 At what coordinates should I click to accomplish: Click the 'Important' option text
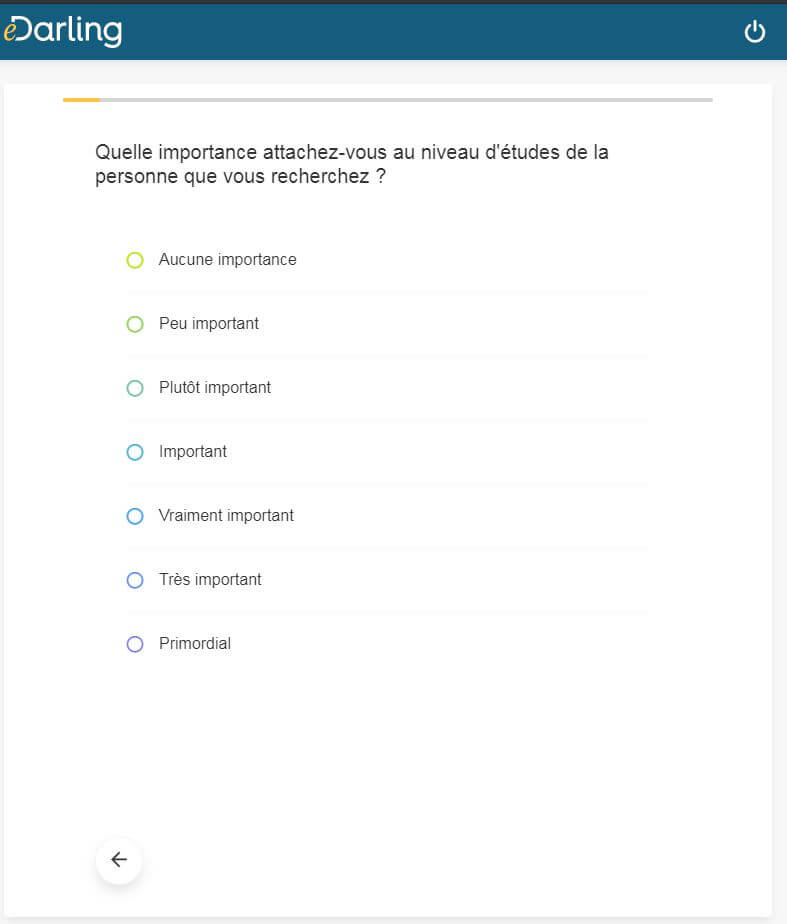(x=192, y=452)
